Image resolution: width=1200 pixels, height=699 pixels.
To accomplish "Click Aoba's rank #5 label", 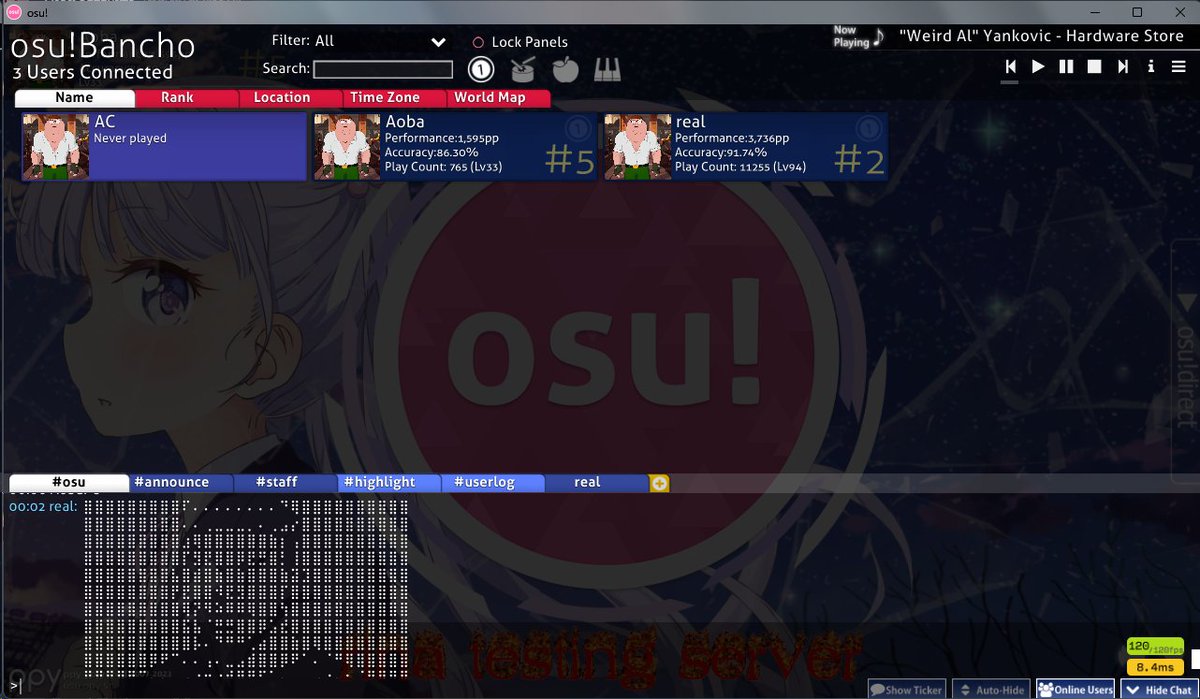I will pos(571,160).
